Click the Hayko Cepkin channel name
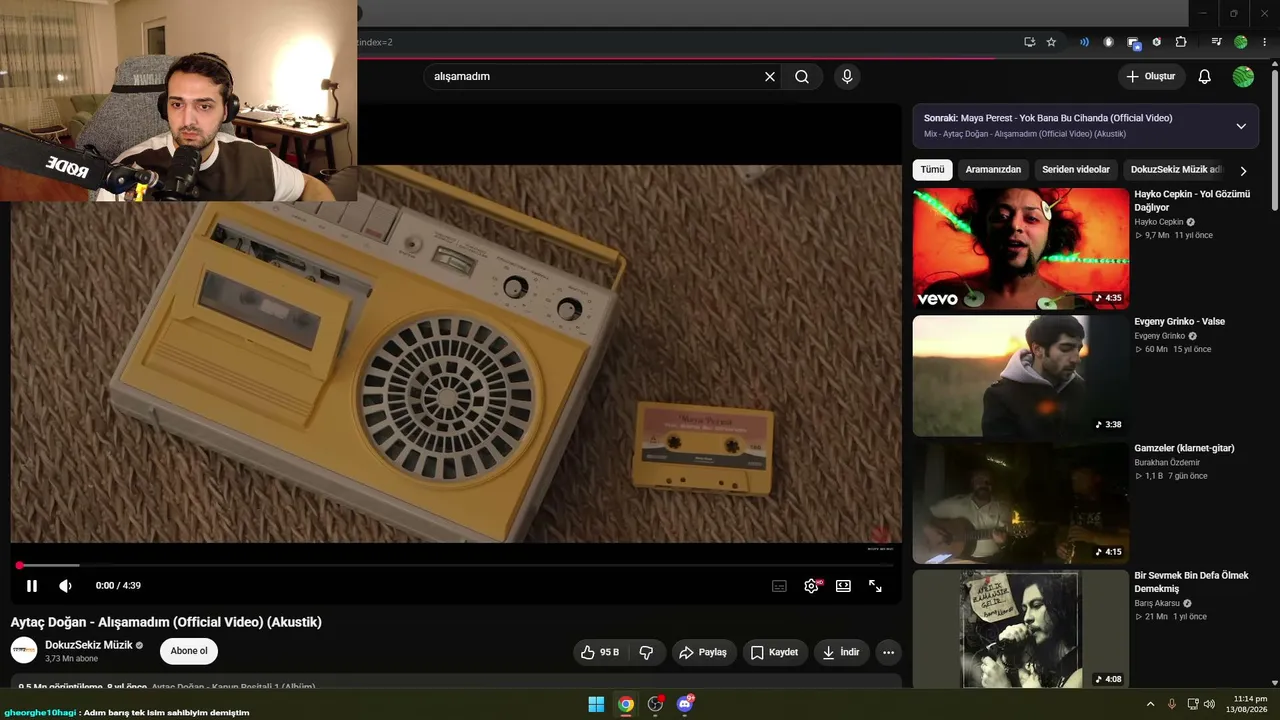The image size is (1280, 720). coord(1159,222)
